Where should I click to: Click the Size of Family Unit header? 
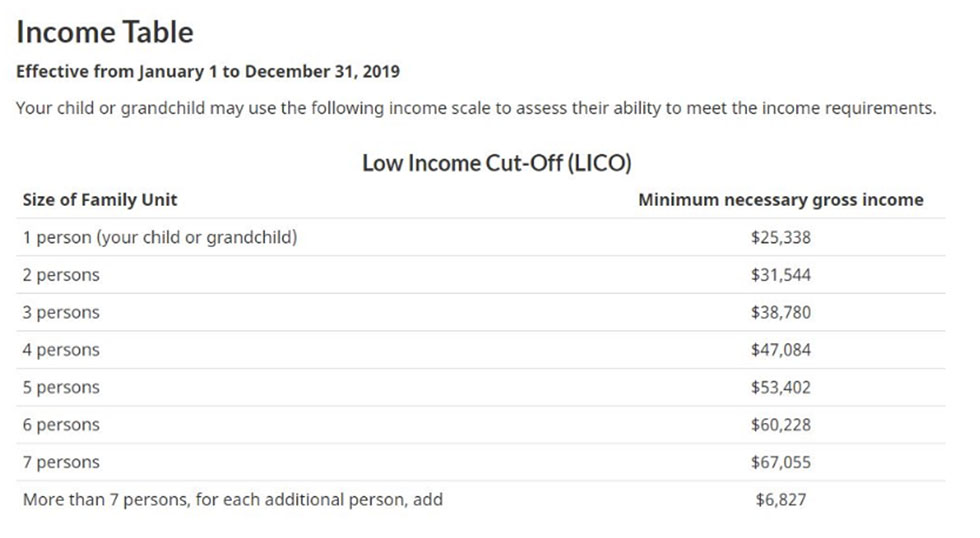[x=100, y=200]
